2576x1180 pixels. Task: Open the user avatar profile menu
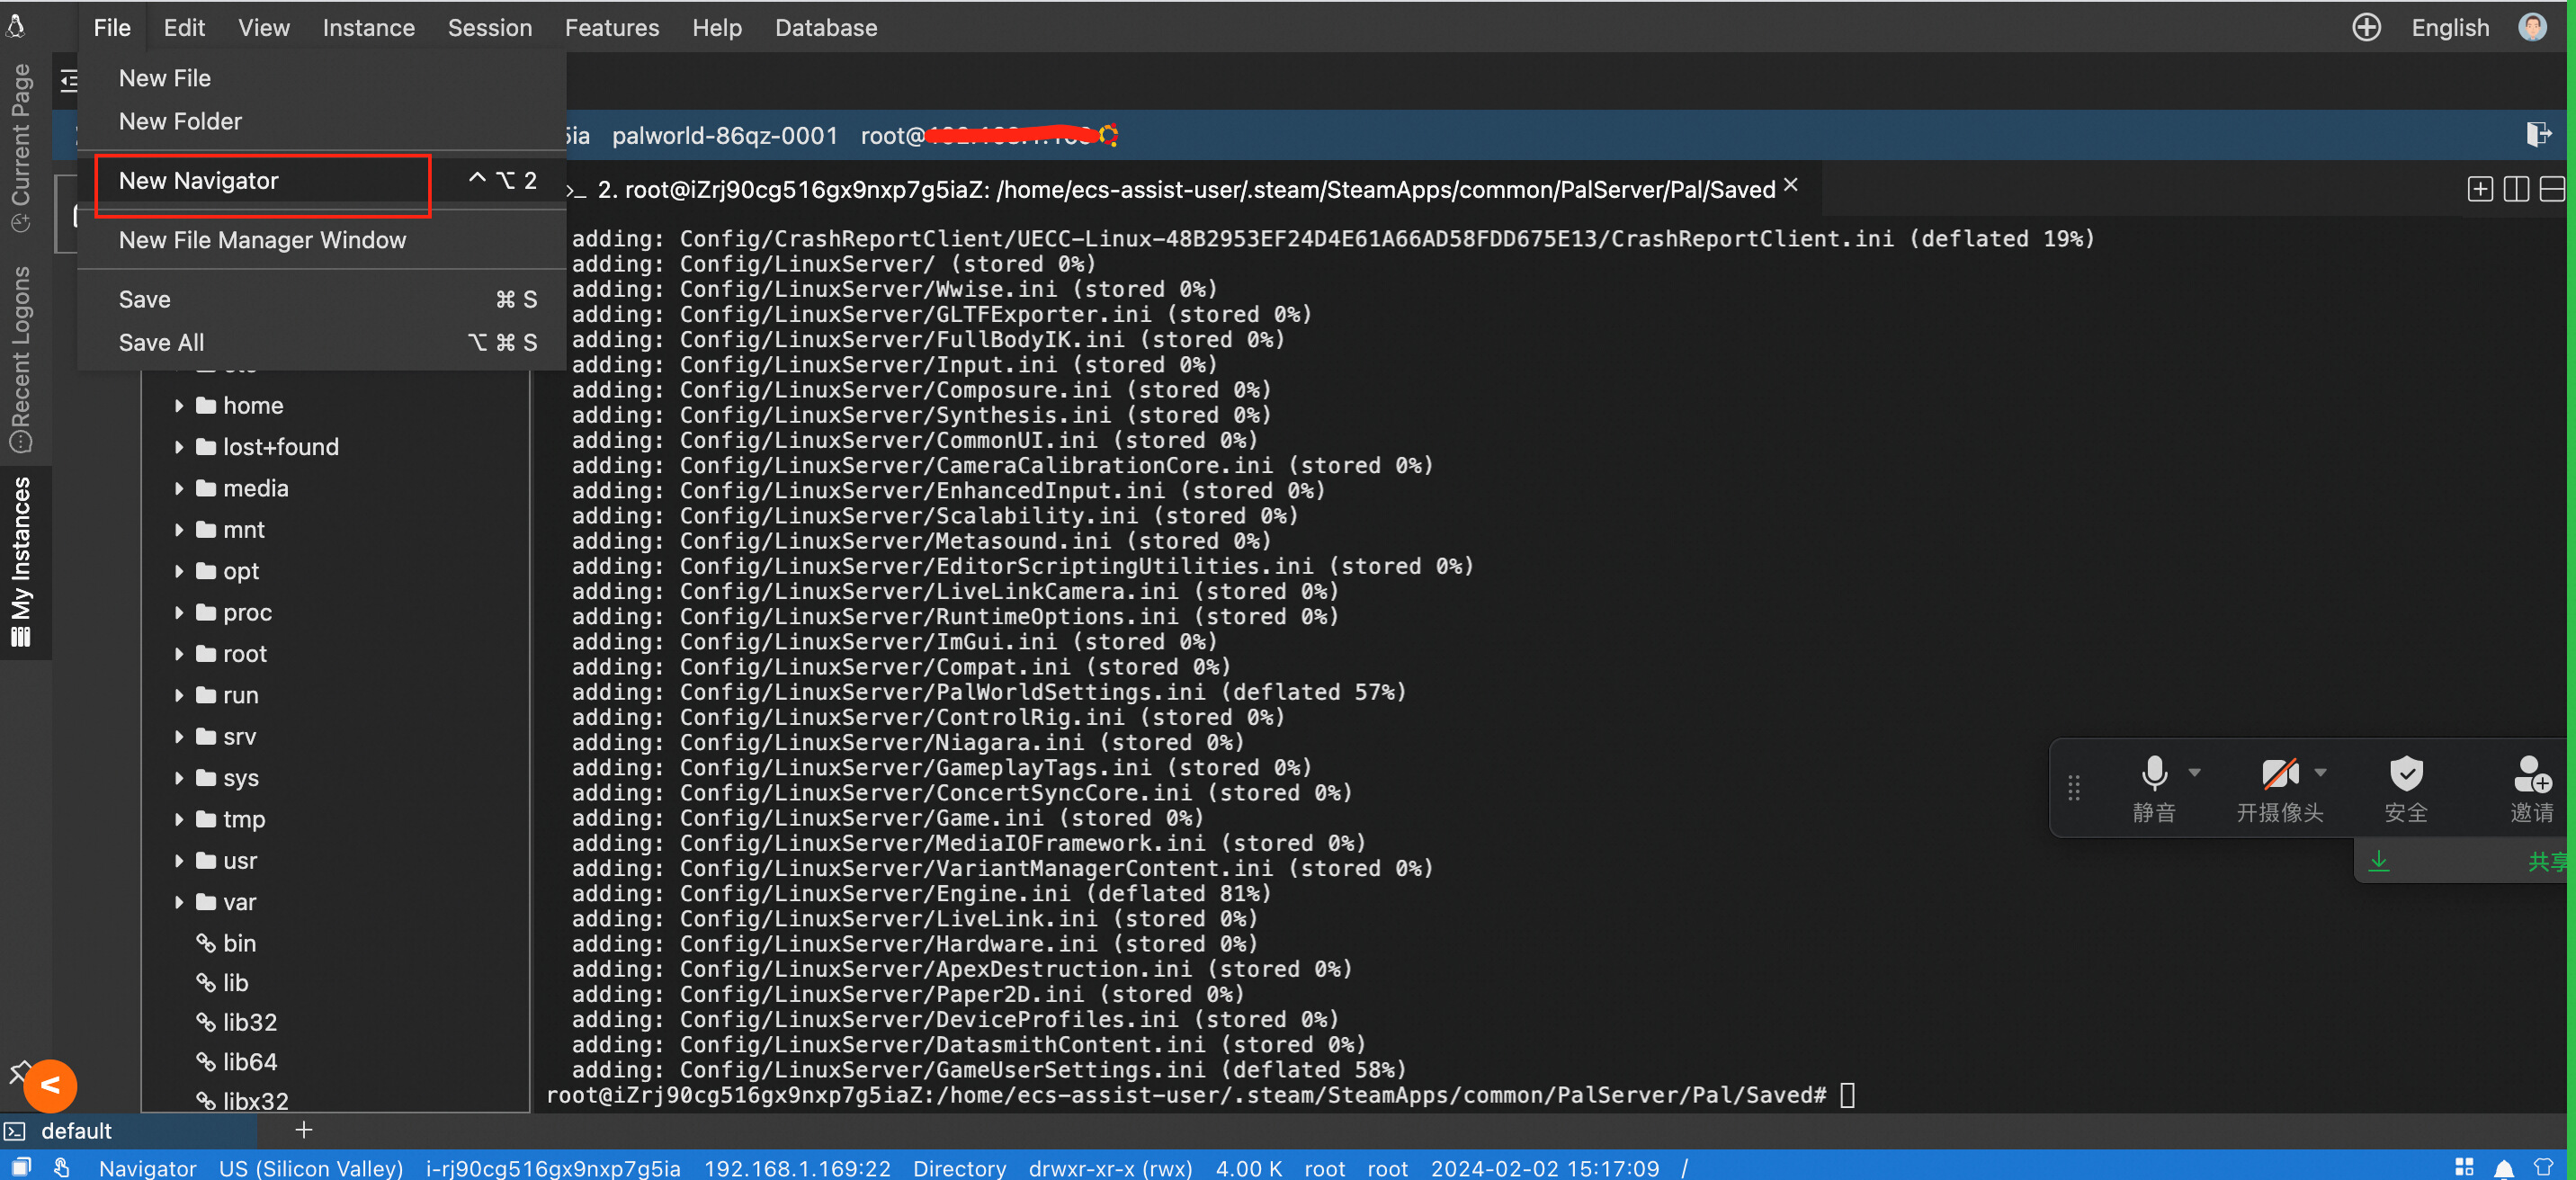pos(2532,27)
